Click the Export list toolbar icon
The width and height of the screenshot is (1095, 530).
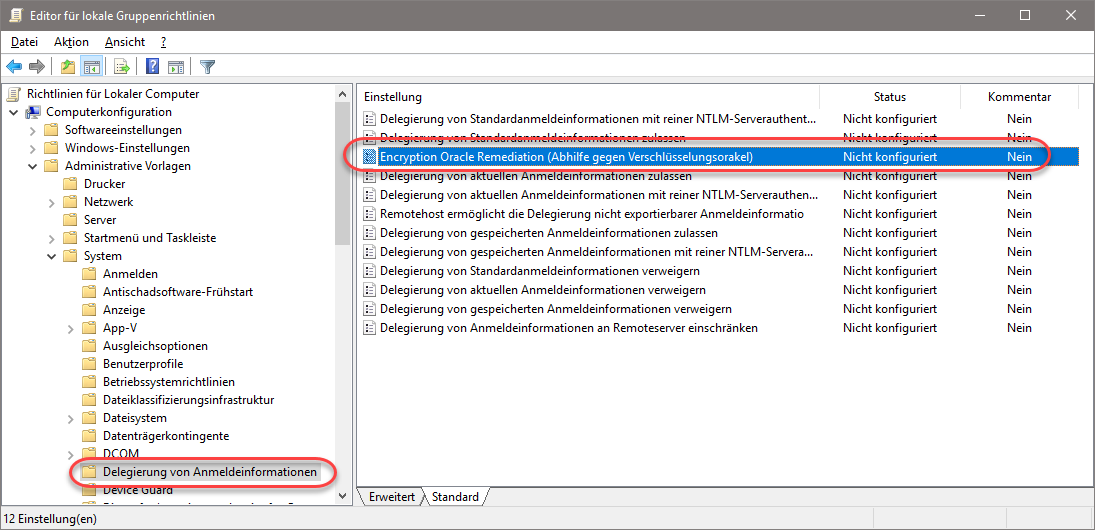click(122, 67)
